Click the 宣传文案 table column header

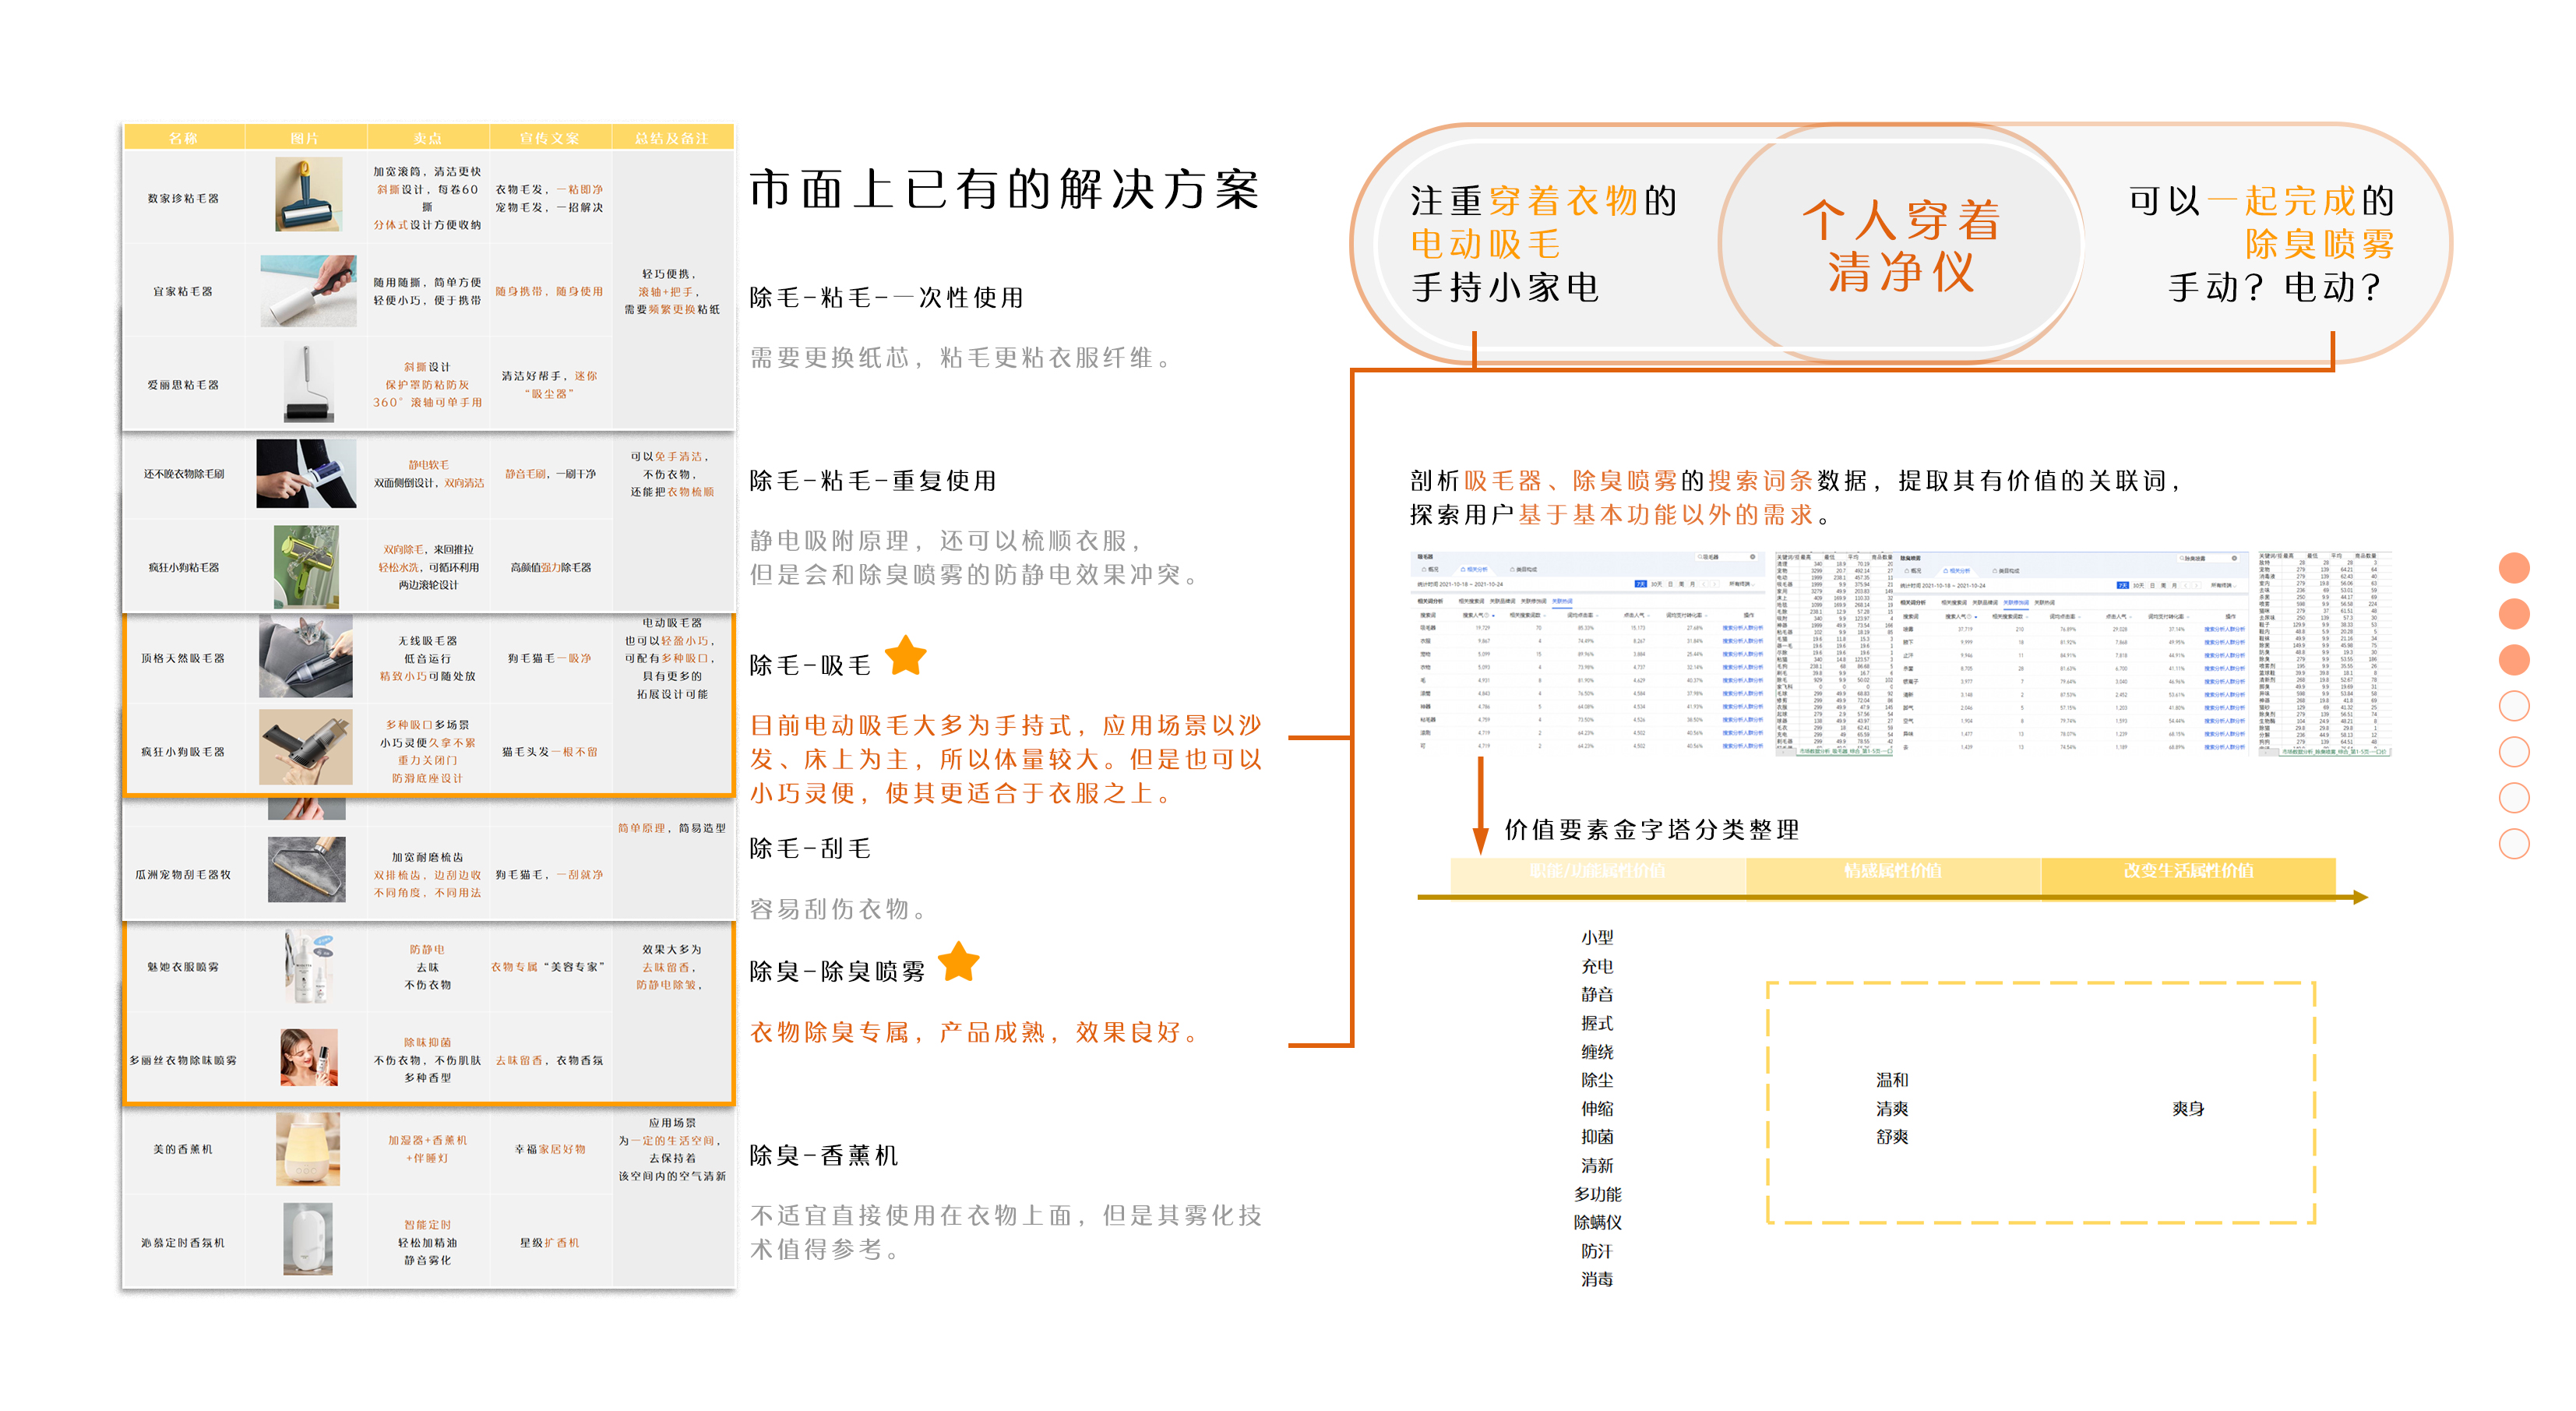550,138
